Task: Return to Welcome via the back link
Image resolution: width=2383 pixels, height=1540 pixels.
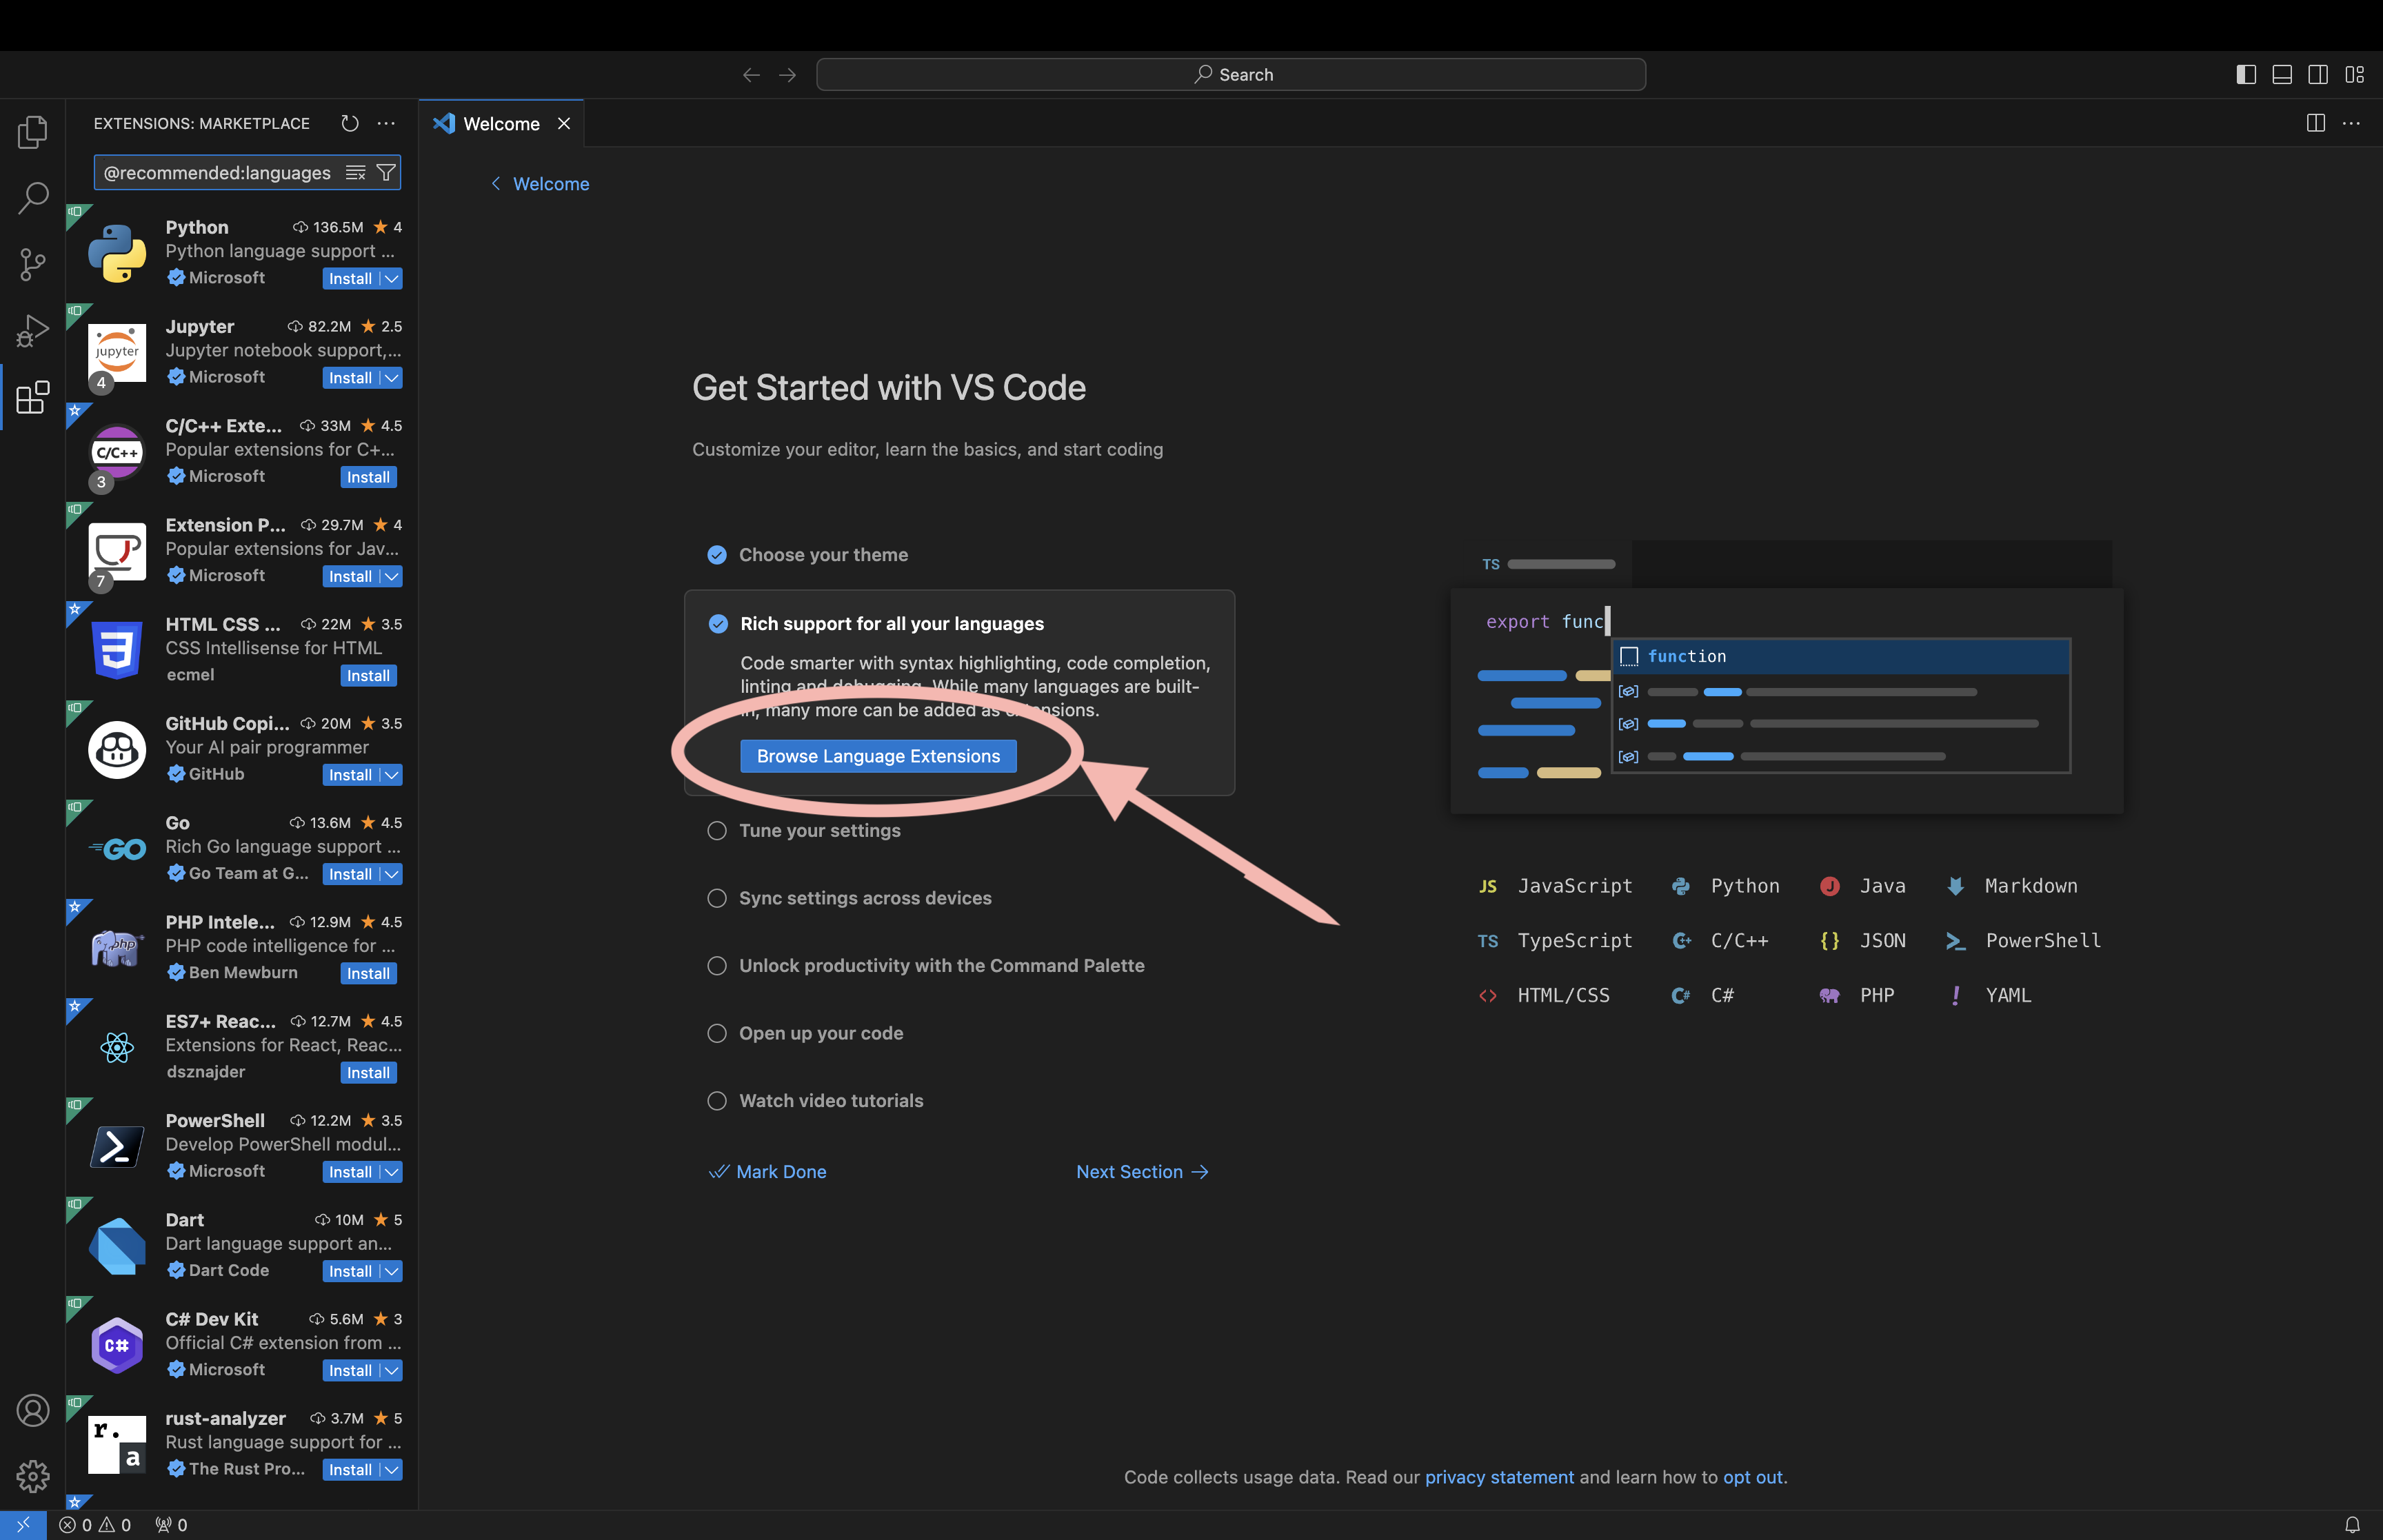Action: coord(540,184)
